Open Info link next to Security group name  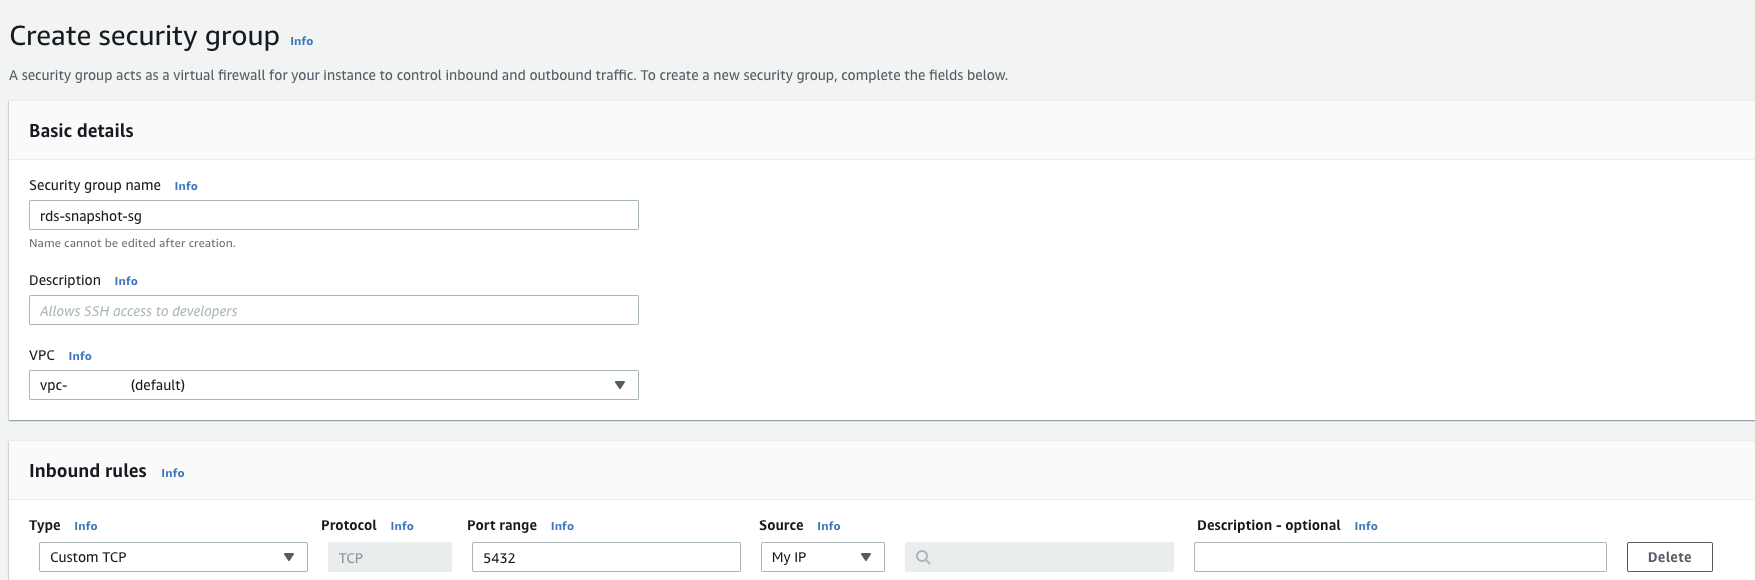[186, 186]
